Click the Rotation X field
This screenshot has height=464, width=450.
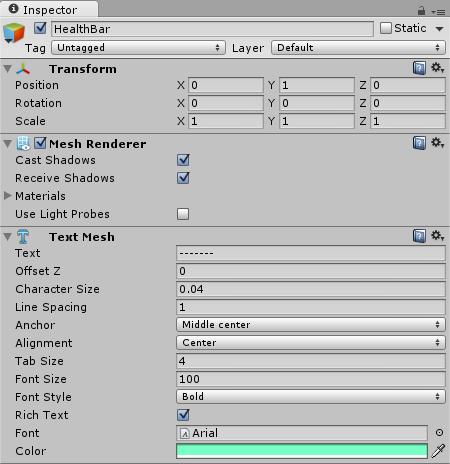(226, 103)
